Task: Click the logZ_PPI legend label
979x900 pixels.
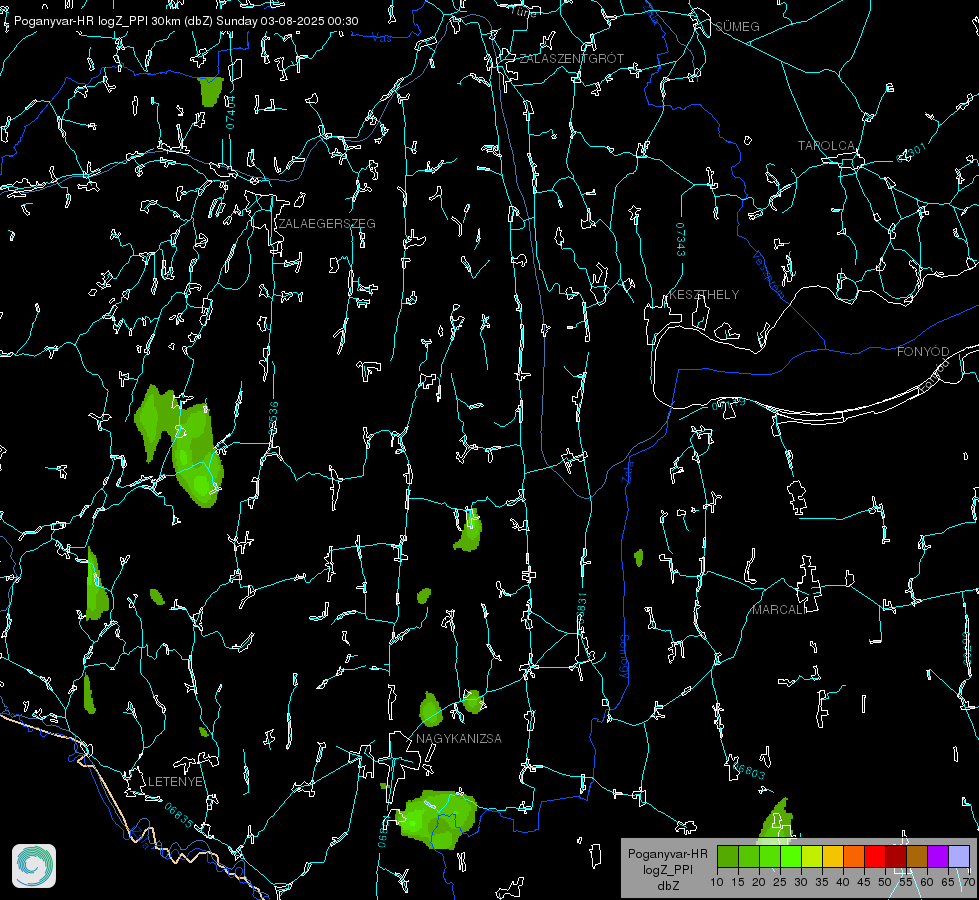Action: 667,869
